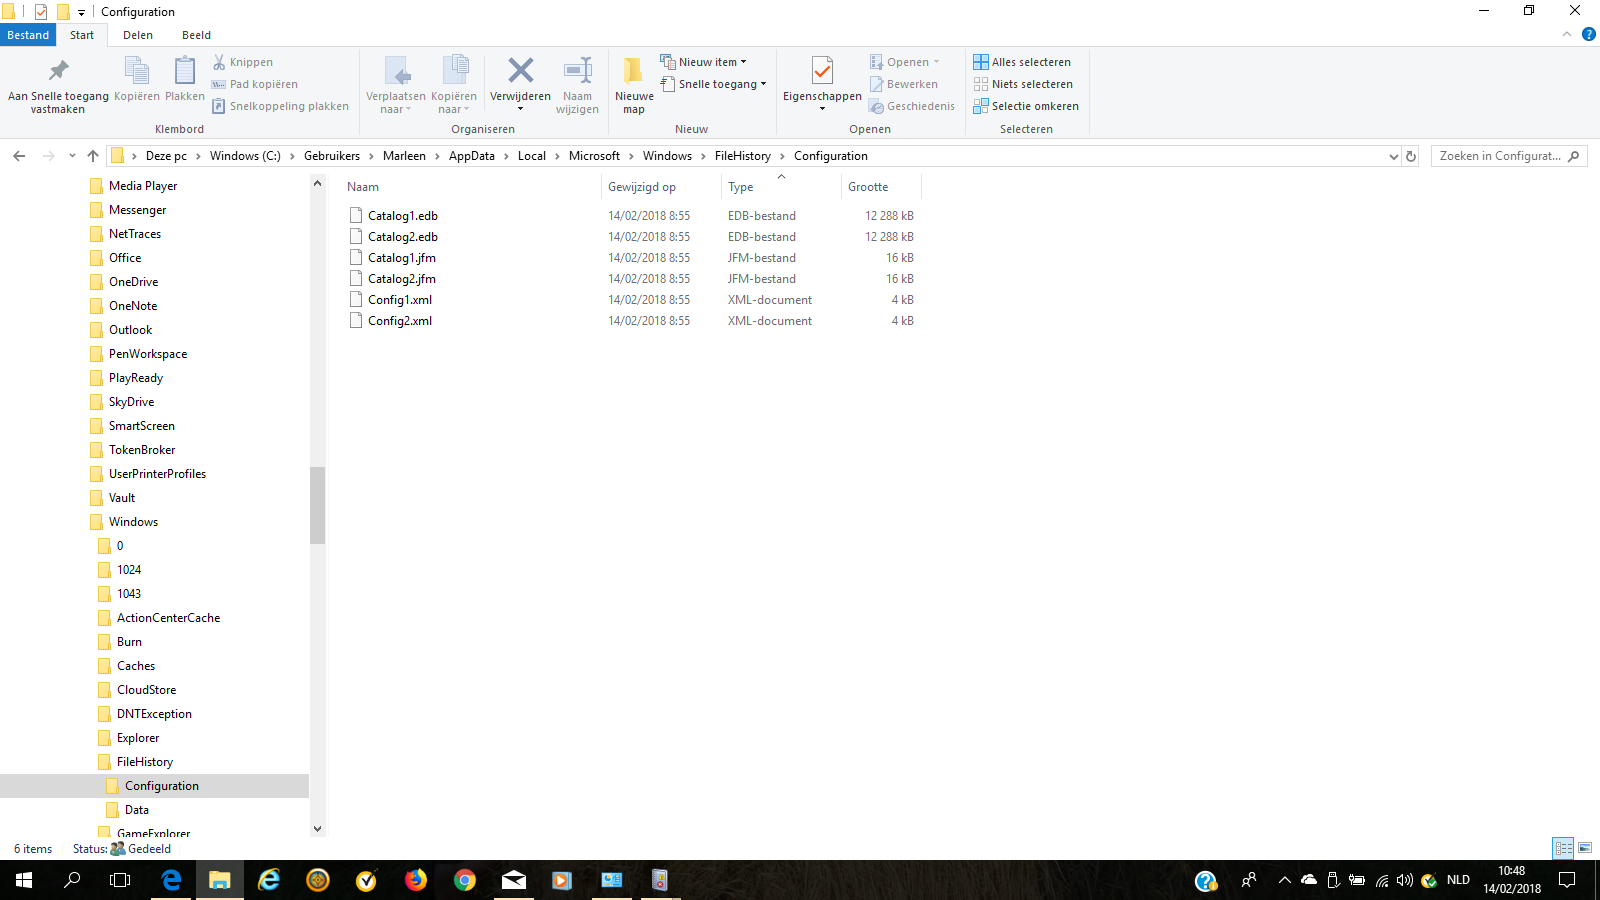Click the Knippen scissors icon
Viewport: 1600px width, 900px height.
[219, 62]
